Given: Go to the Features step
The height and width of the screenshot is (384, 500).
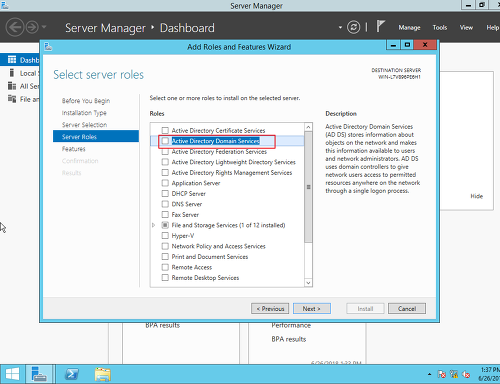Looking at the screenshot, I should 74,149.
